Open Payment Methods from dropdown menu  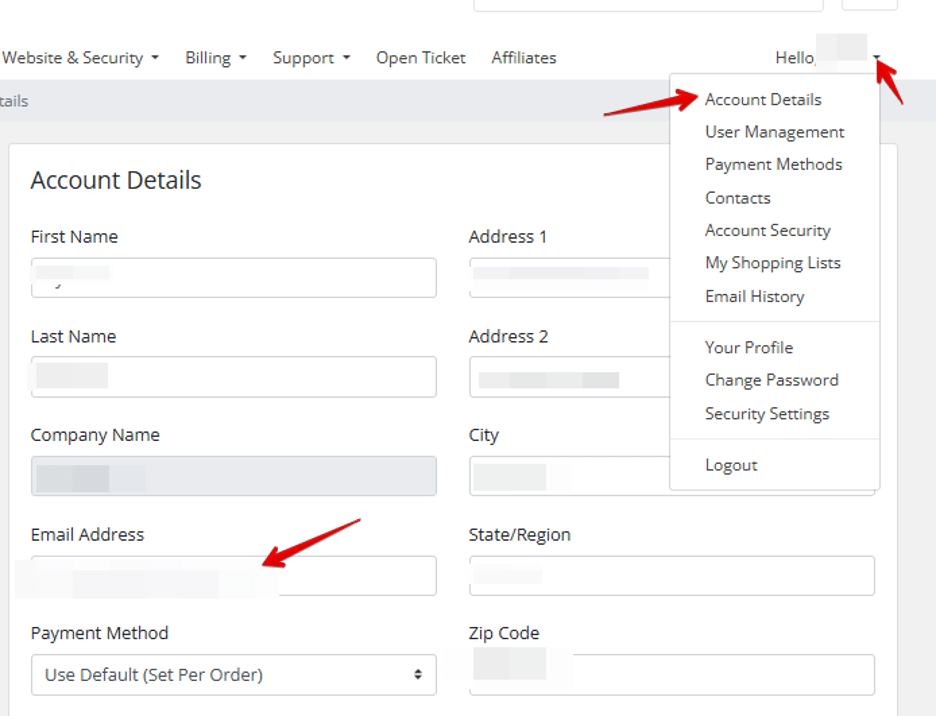pos(773,164)
